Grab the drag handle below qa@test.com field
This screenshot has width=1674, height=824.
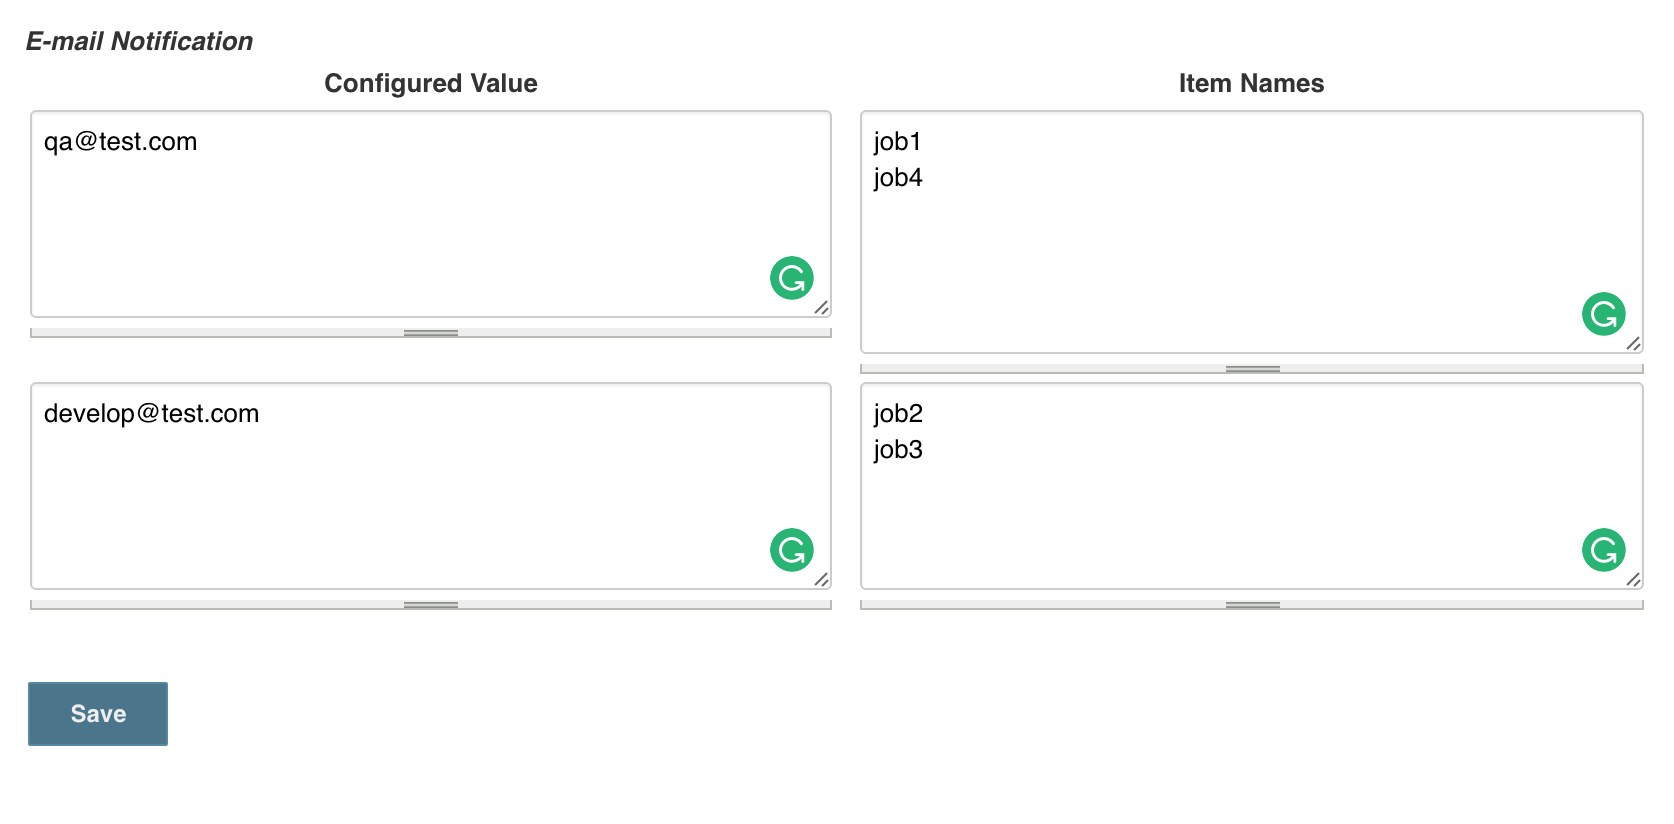(431, 333)
